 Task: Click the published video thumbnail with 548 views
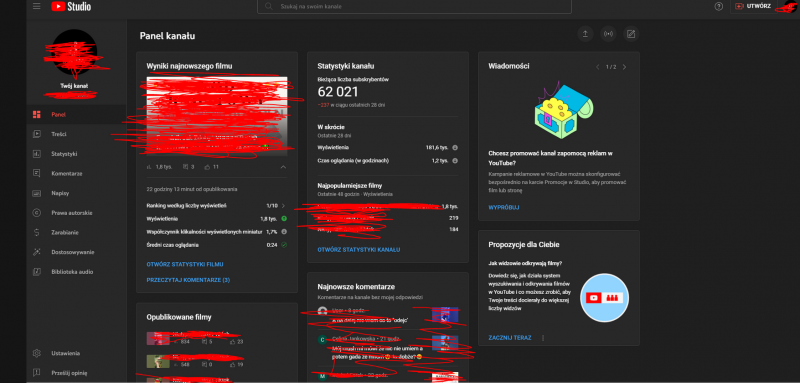158,362
